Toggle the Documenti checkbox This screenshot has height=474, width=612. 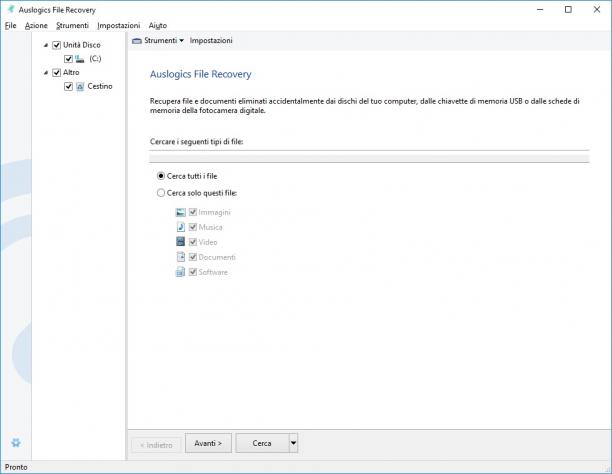click(192, 257)
